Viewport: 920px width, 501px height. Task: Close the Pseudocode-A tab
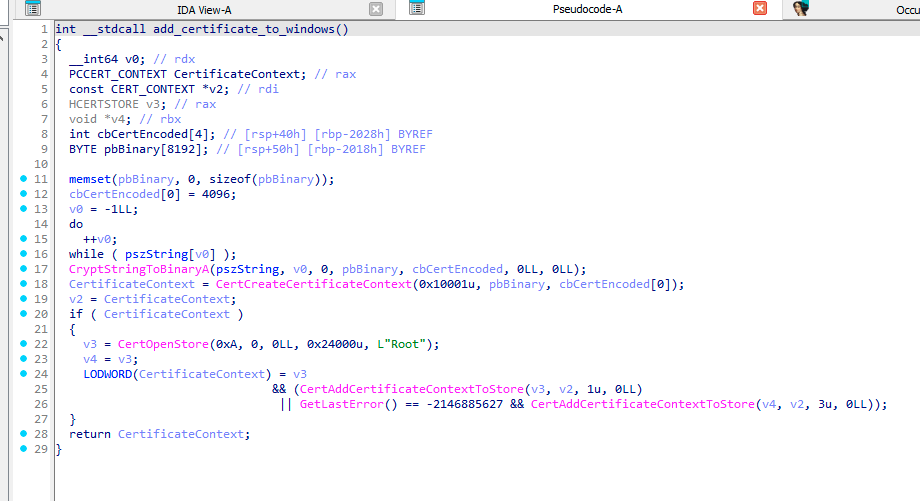760,8
